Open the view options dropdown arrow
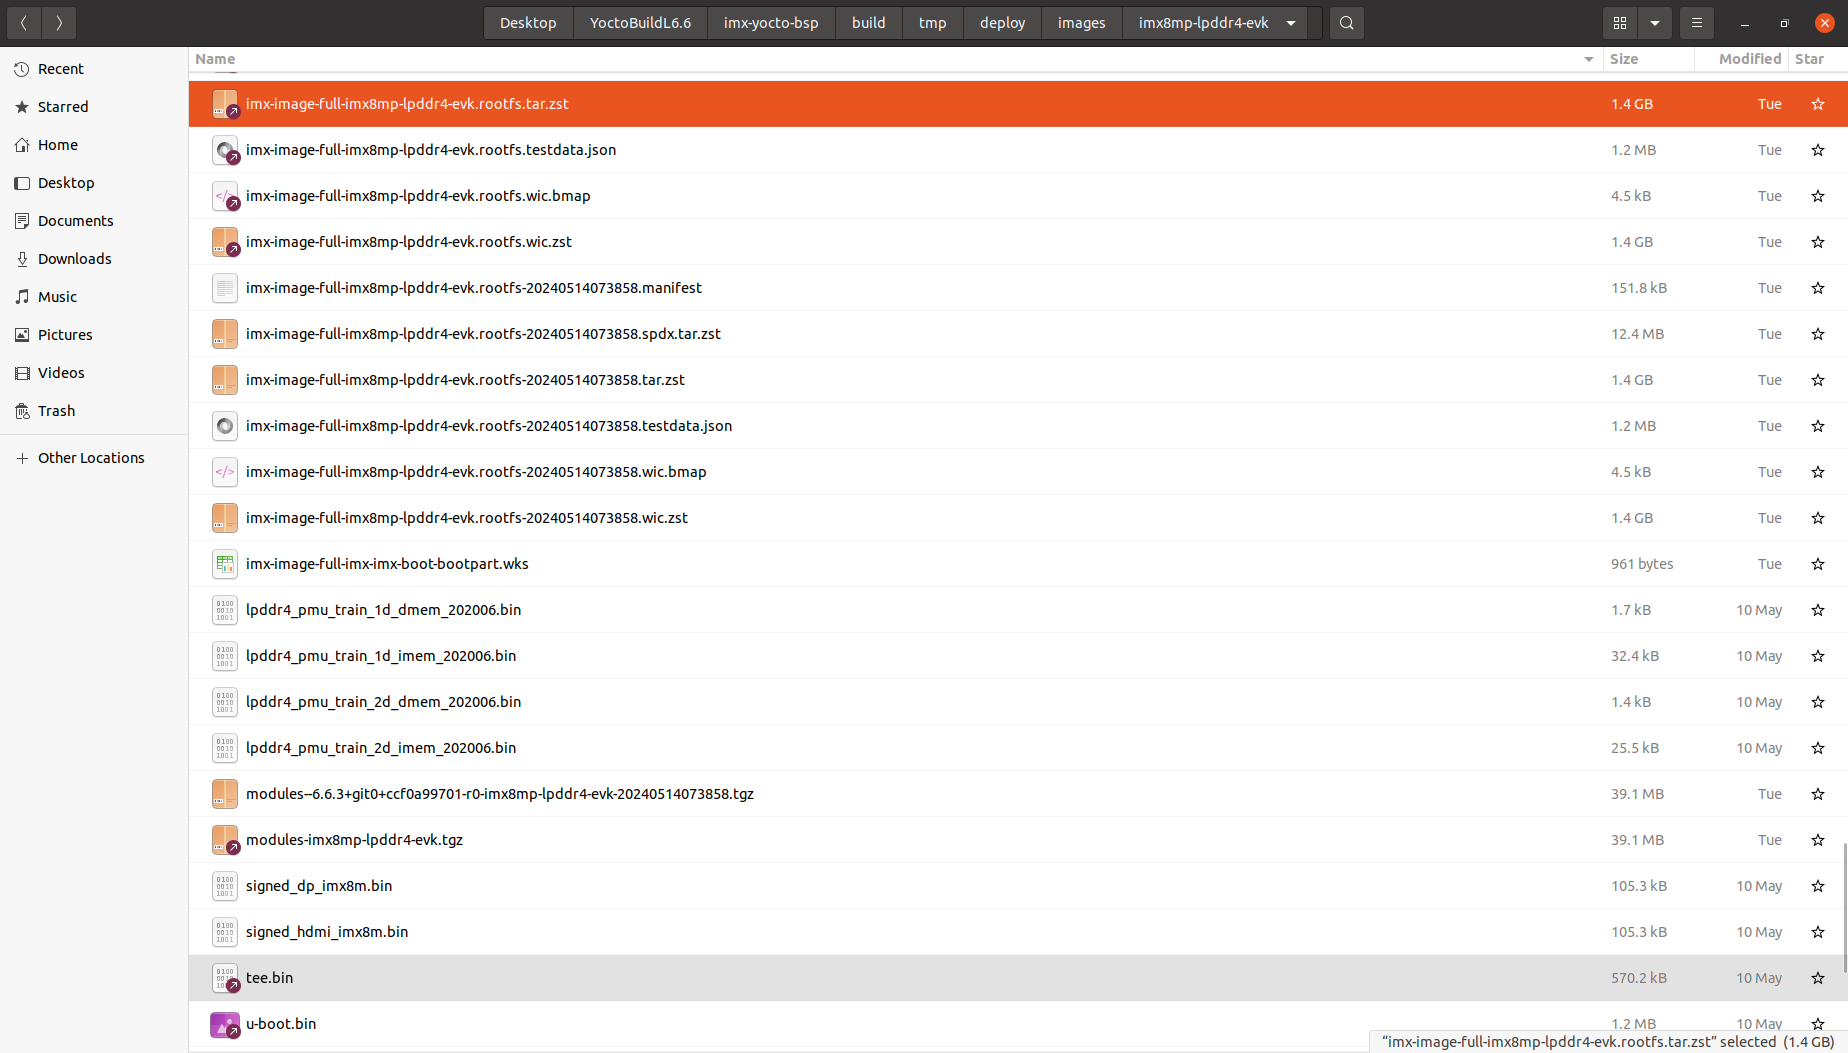 [1655, 22]
